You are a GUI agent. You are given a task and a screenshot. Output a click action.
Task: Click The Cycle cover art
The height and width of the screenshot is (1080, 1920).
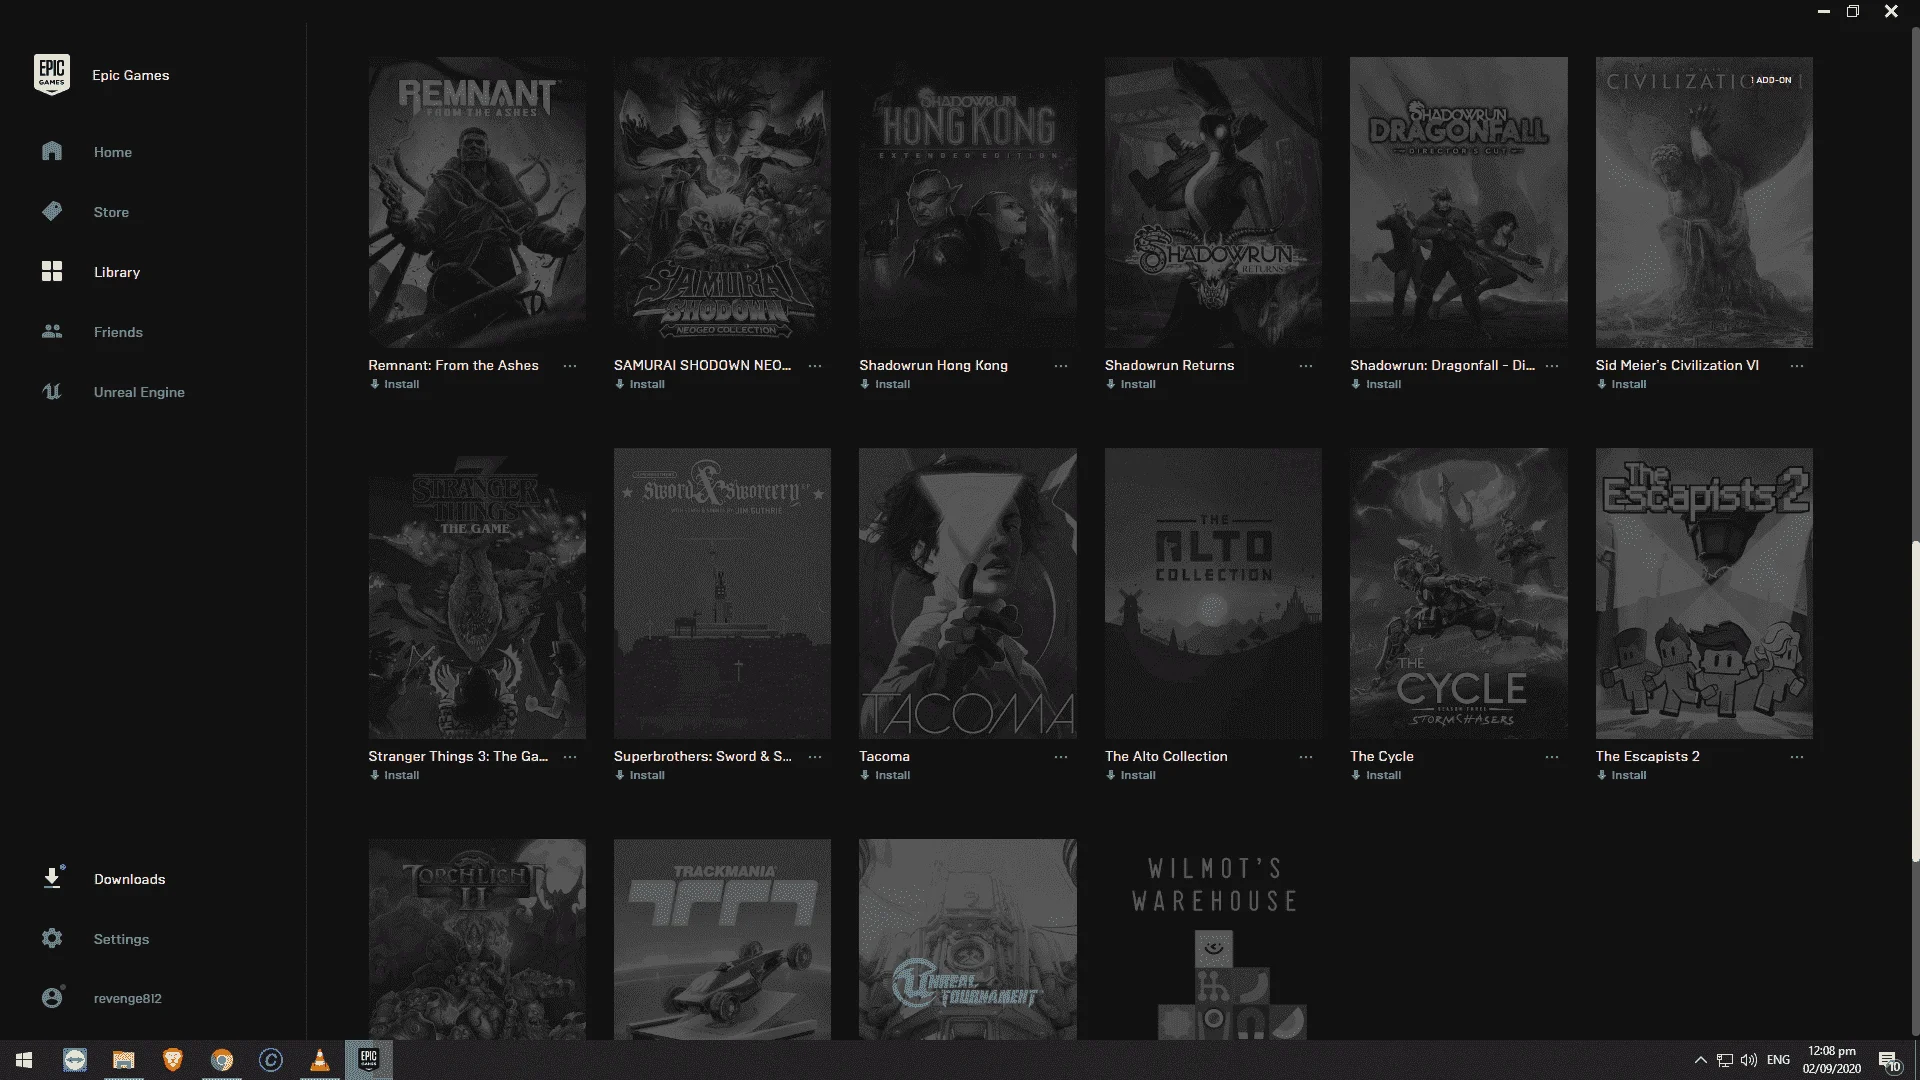(1459, 593)
